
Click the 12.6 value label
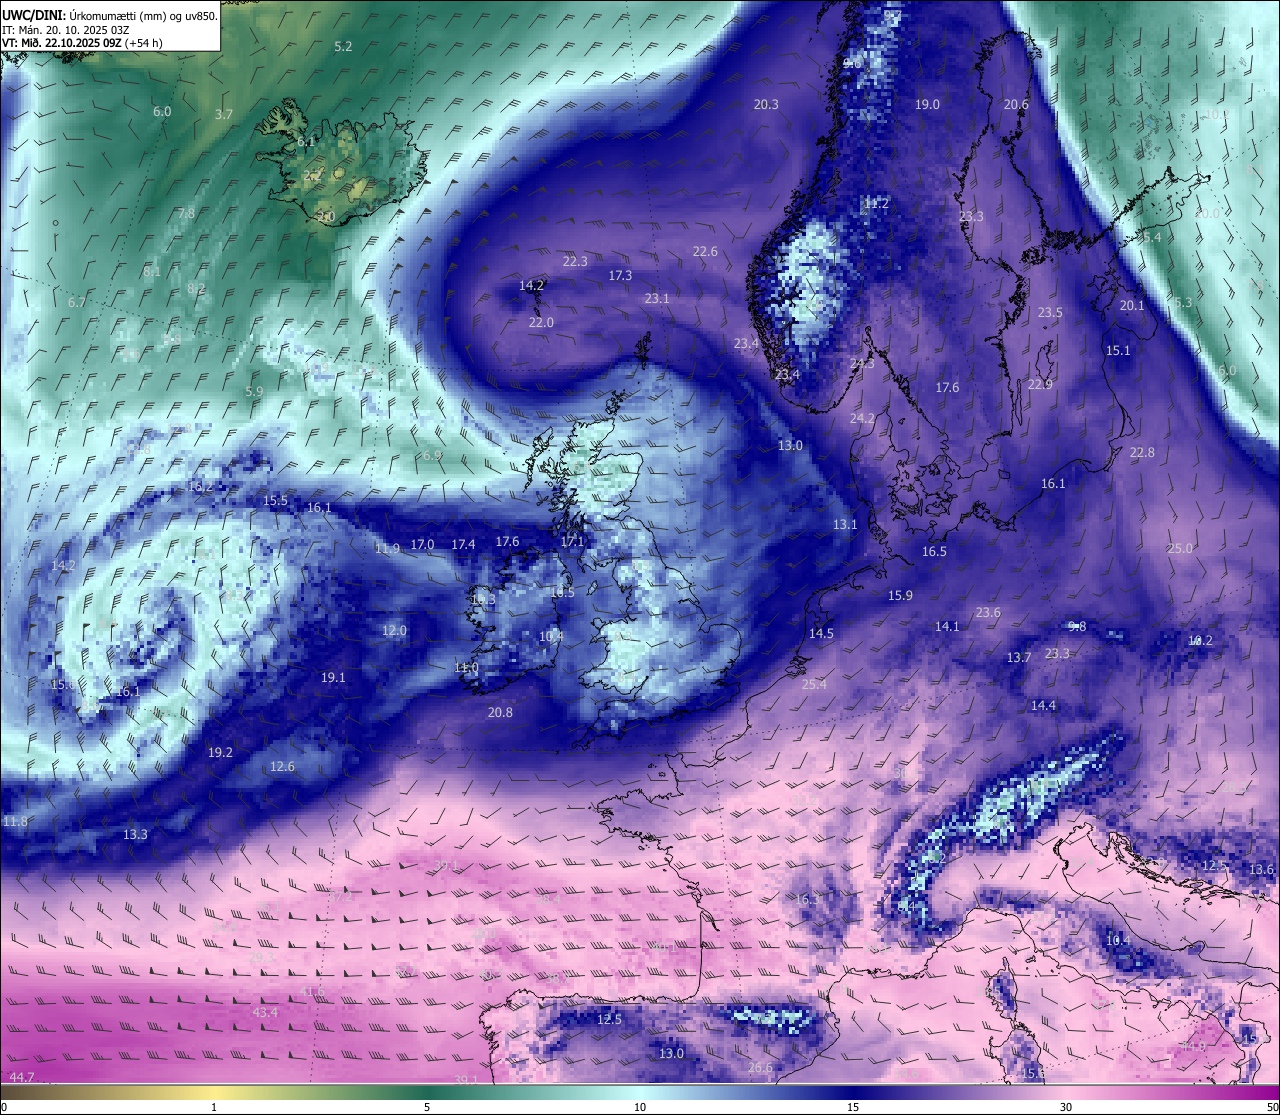282,767
